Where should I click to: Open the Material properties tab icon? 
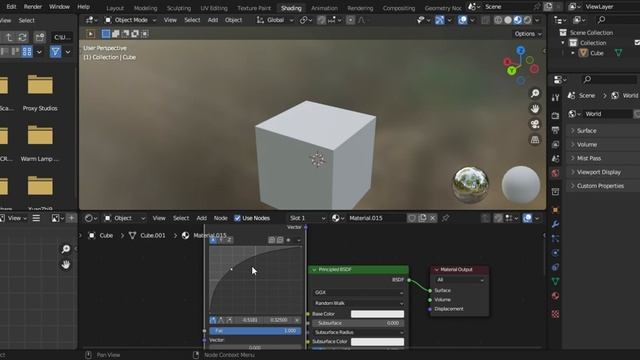coord(555,296)
